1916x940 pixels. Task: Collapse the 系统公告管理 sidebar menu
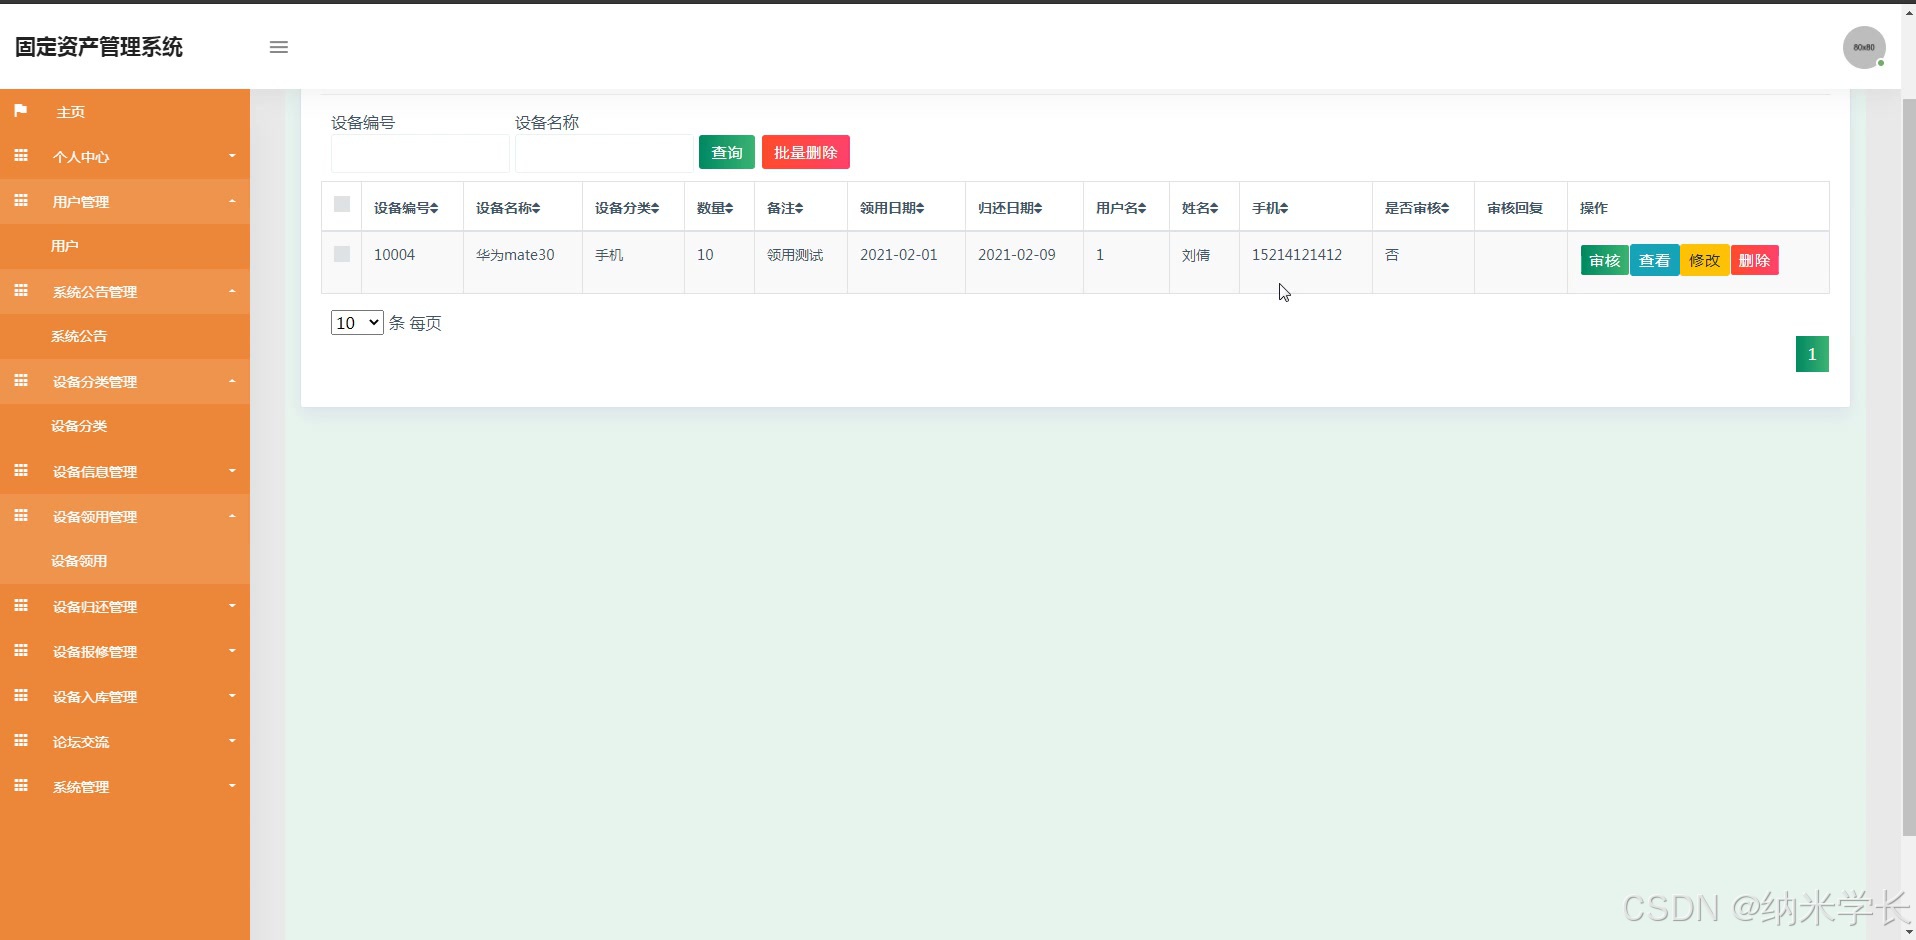pyautogui.click(x=125, y=291)
